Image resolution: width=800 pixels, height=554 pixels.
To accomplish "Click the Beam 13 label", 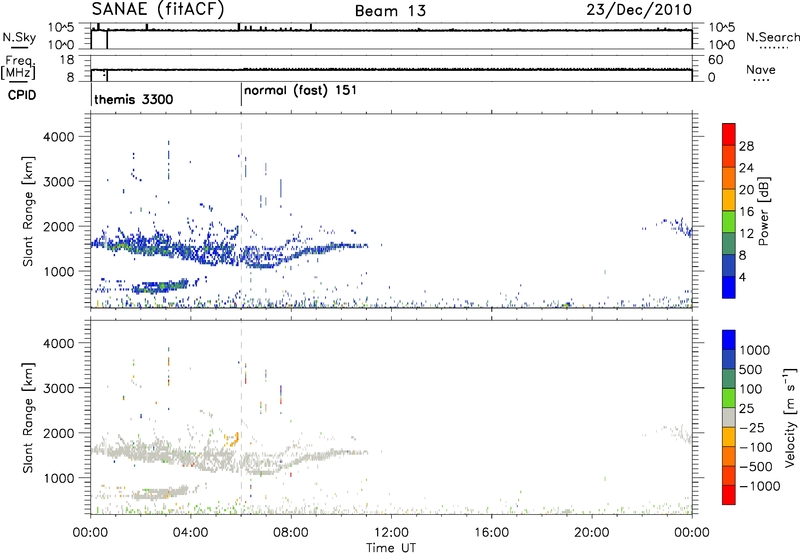I will [x=390, y=11].
